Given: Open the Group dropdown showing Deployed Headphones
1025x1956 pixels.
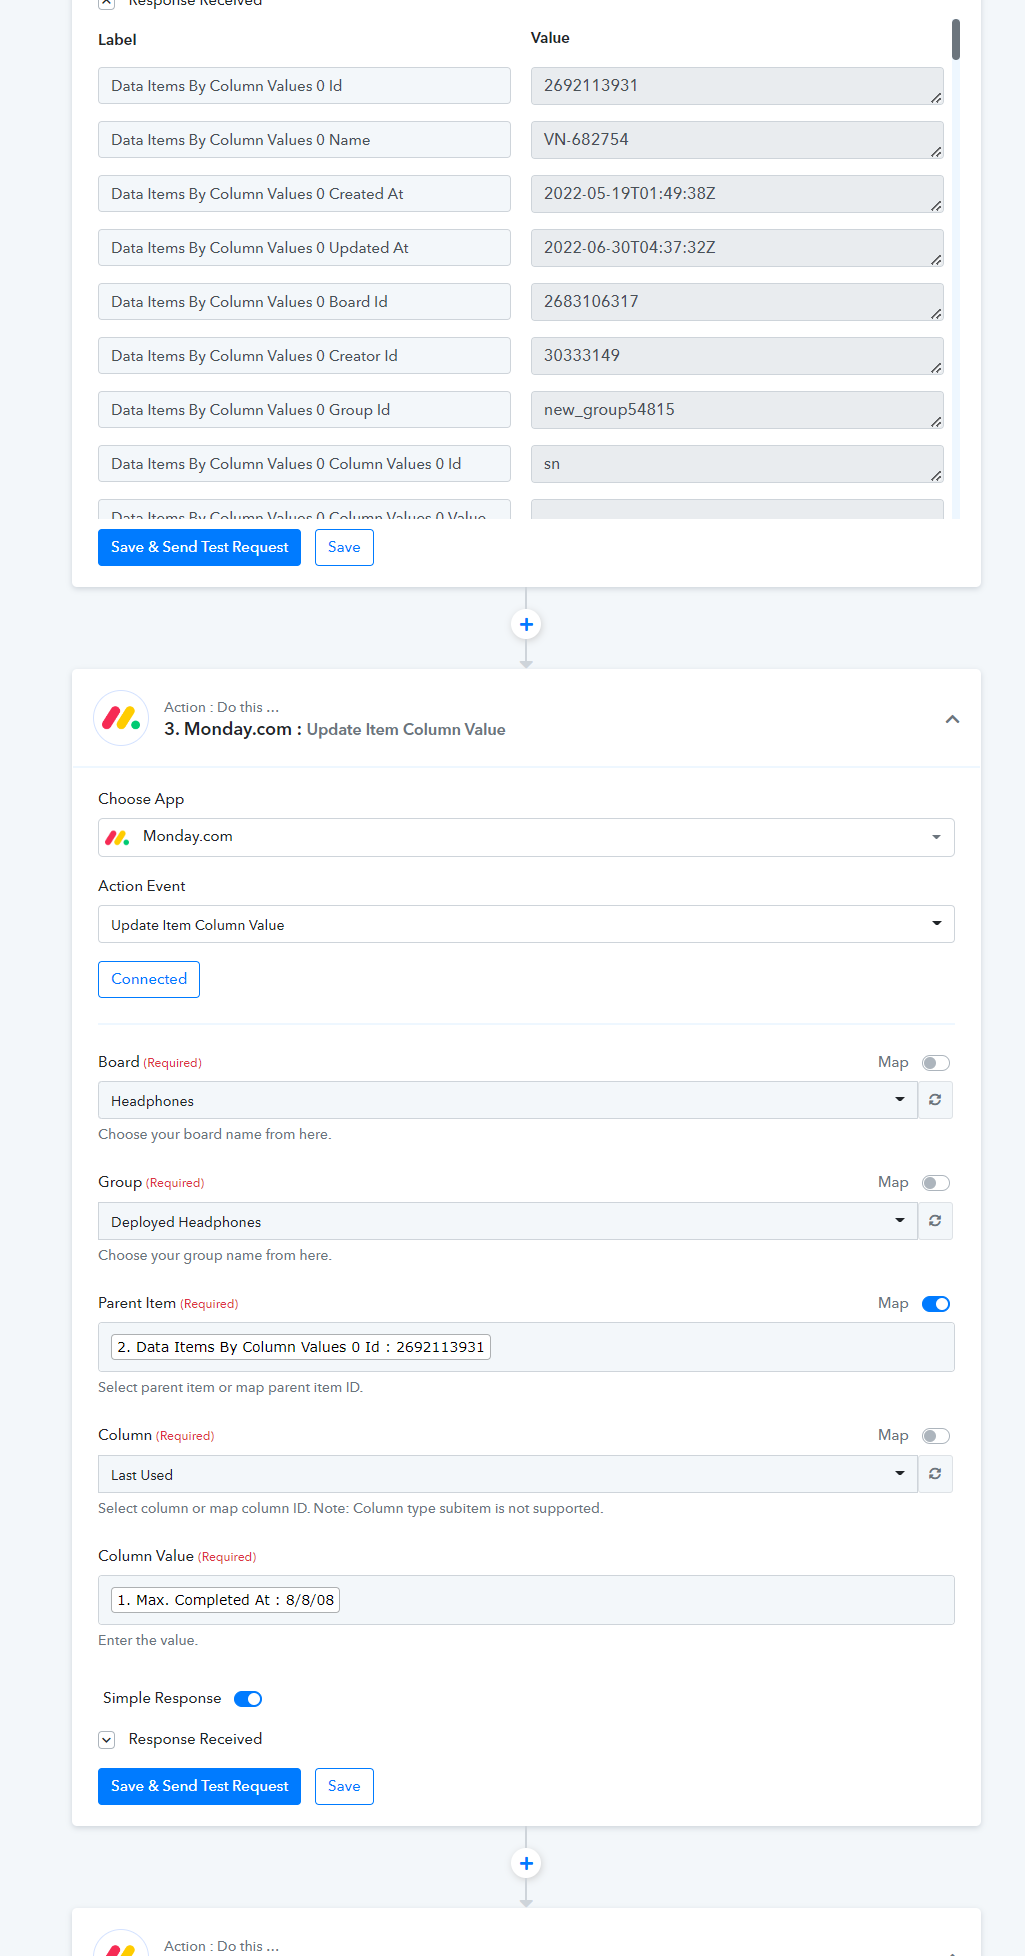Looking at the screenshot, I should (x=508, y=1221).
